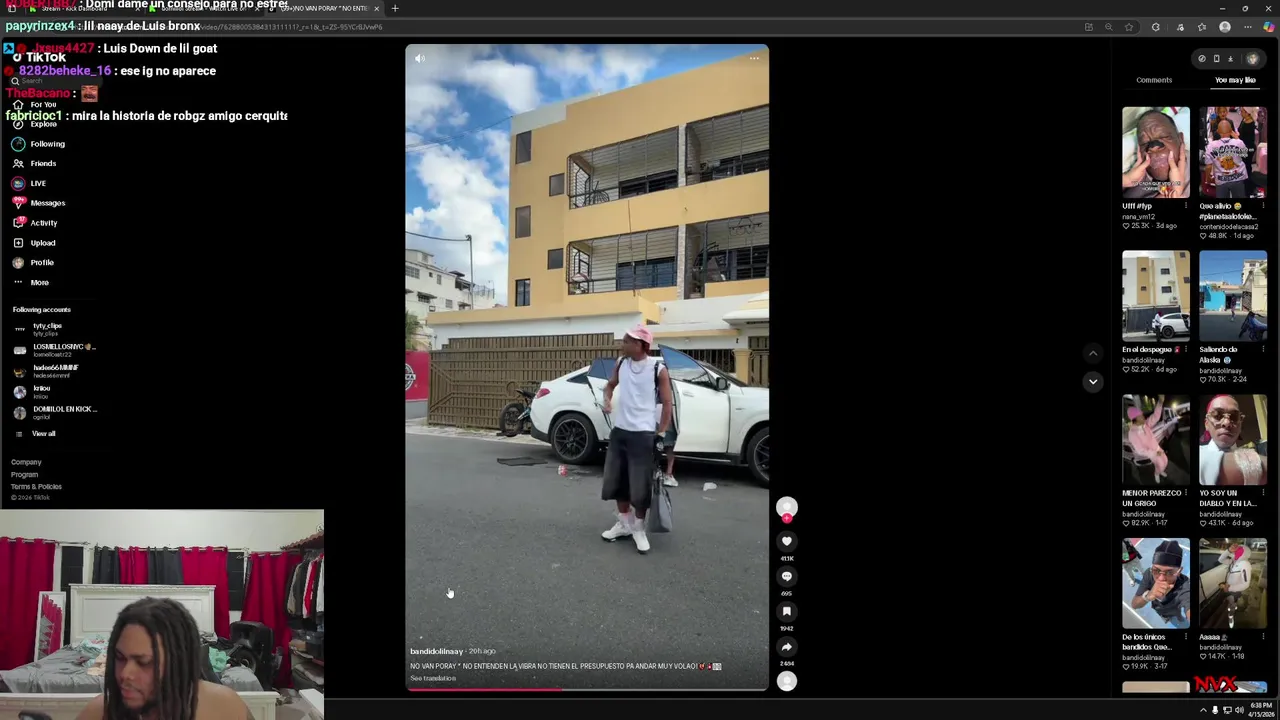The height and width of the screenshot is (720, 1280).
Task: Open the volume icon in system tray
Action: click(x=1239, y=710)
